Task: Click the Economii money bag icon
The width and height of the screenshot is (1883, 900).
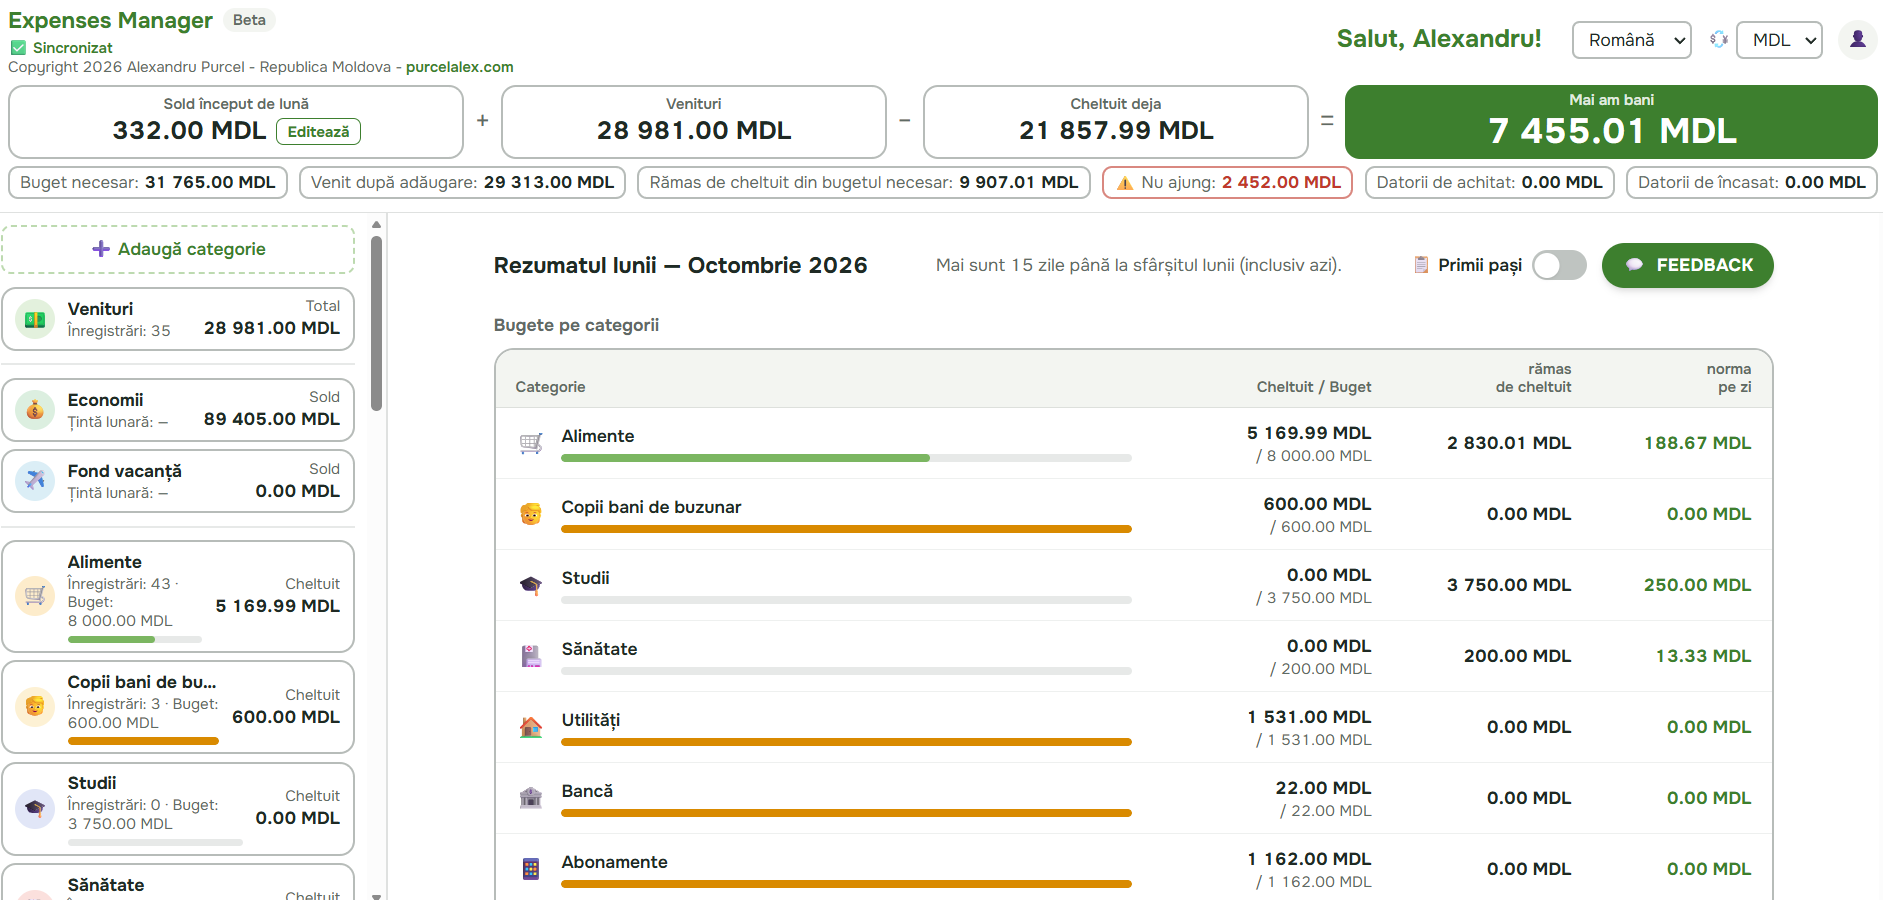Action: tap(35, 410)
